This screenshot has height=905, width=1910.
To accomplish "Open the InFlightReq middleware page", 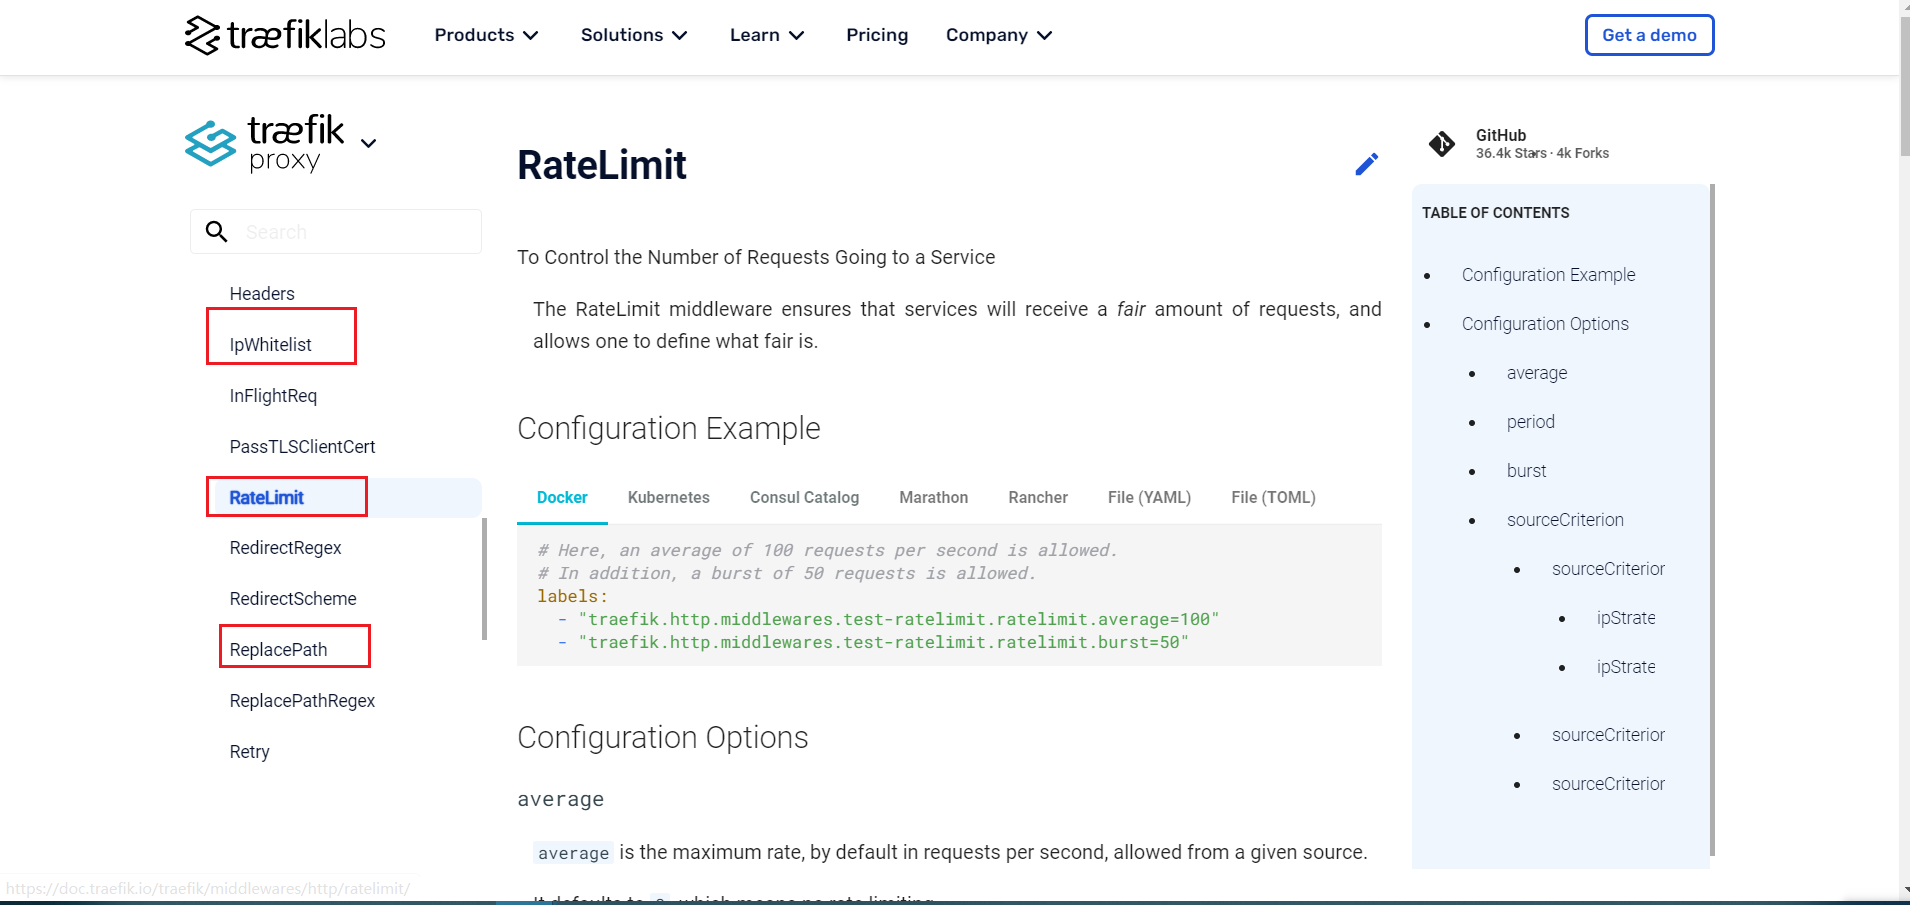I will (x=273, y=396).
